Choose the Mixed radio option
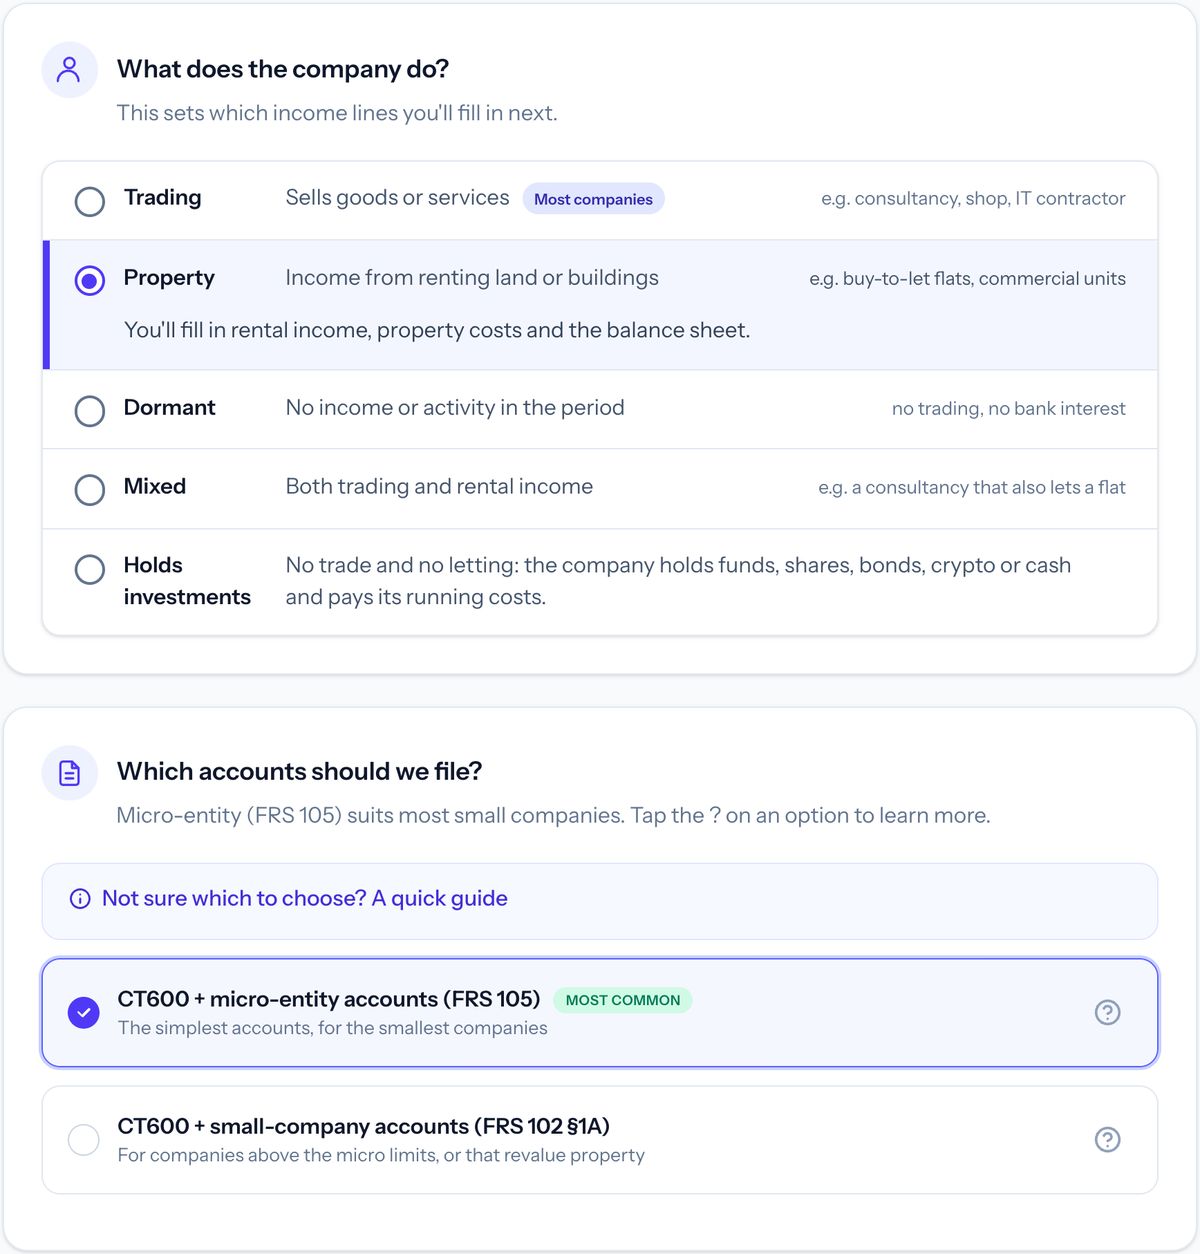This screenshot has height=1254, width=1200. coord(90,490)
